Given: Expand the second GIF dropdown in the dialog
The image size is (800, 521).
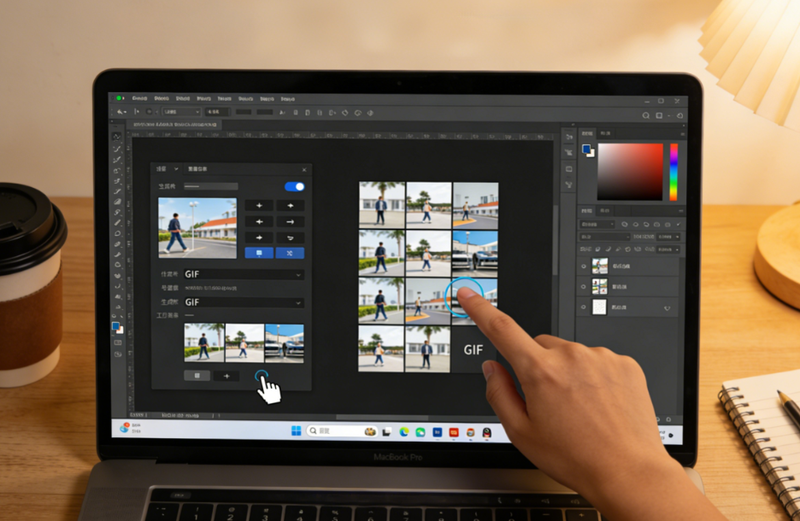Looking at the screenshot, I should click(242, 301).
